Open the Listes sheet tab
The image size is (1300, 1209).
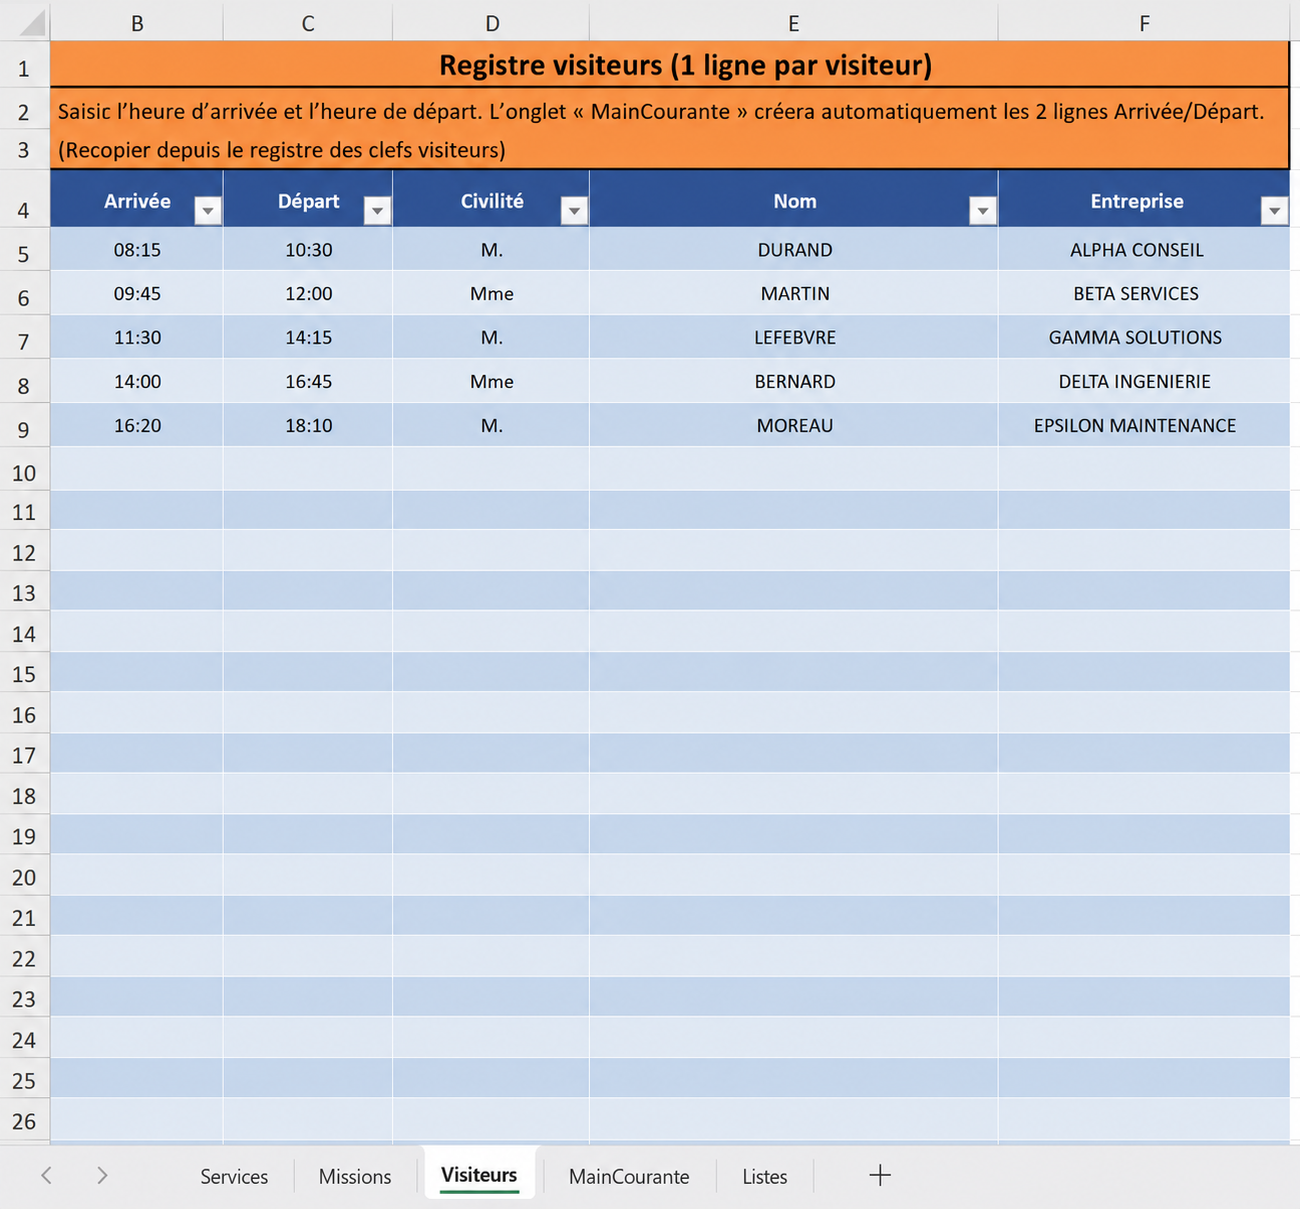point(765,1176)
